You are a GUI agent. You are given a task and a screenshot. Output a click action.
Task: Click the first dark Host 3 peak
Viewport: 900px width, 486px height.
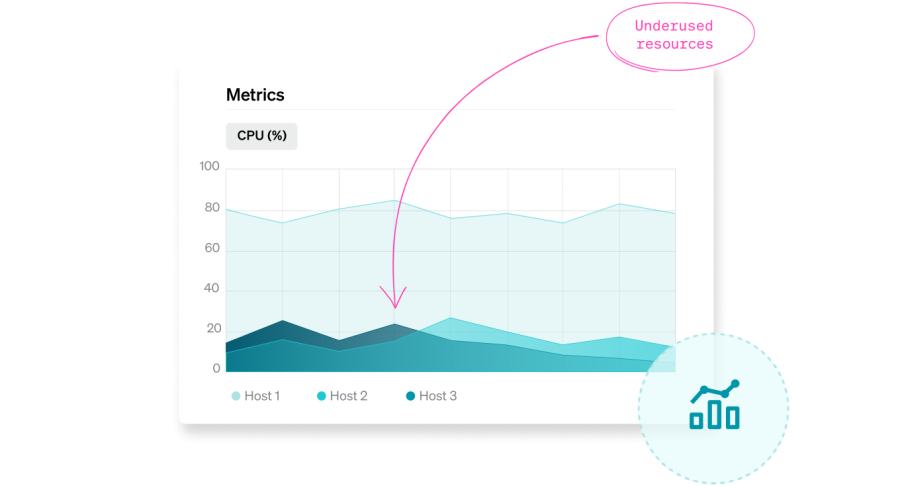coord(282,328)
